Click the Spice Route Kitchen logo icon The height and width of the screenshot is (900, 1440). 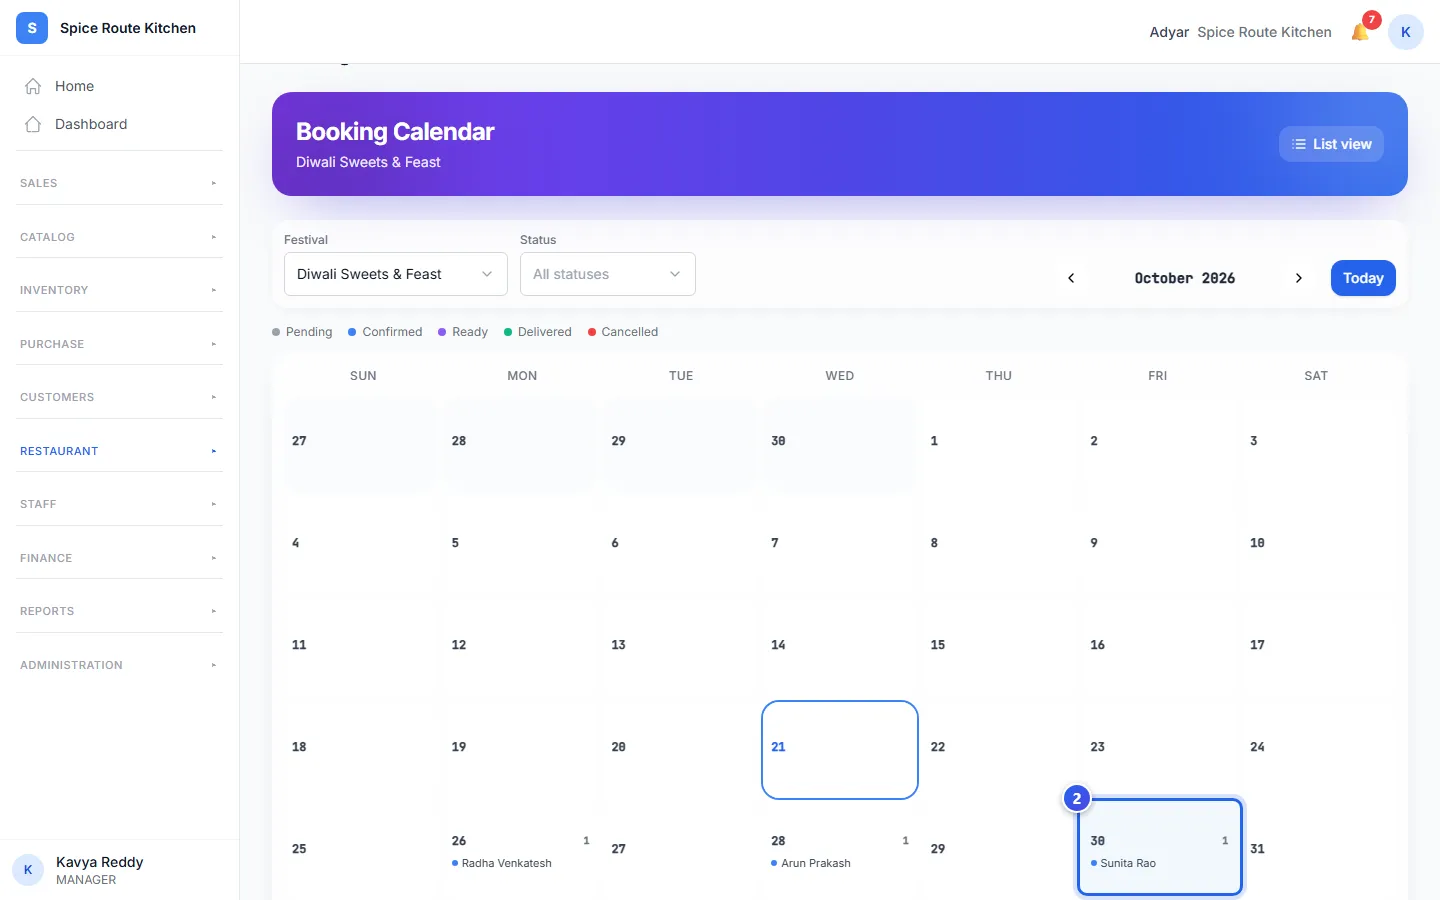tap(32, 28)
